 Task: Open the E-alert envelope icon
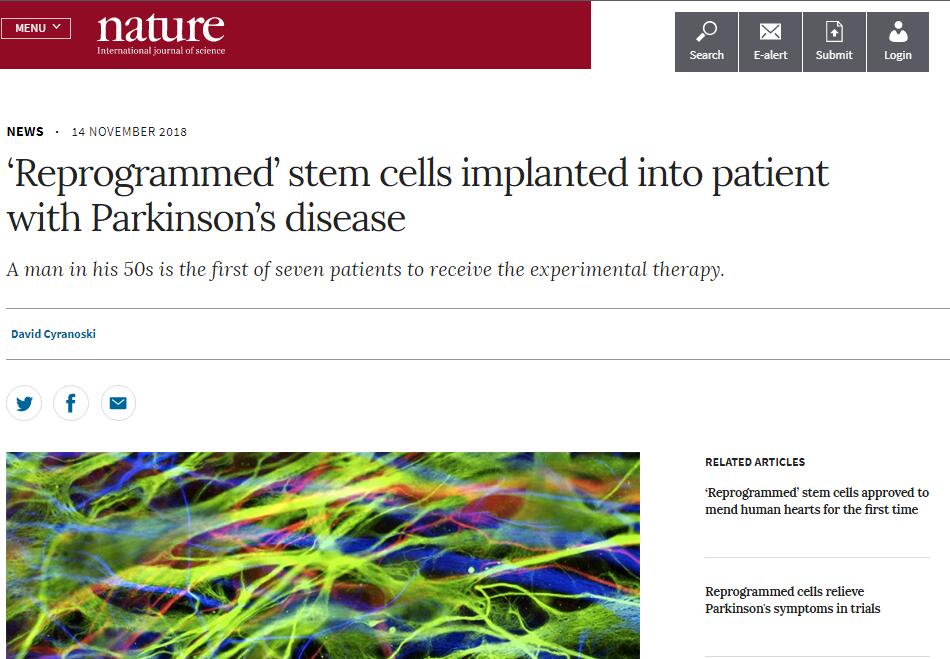click(x=770, y=31)
